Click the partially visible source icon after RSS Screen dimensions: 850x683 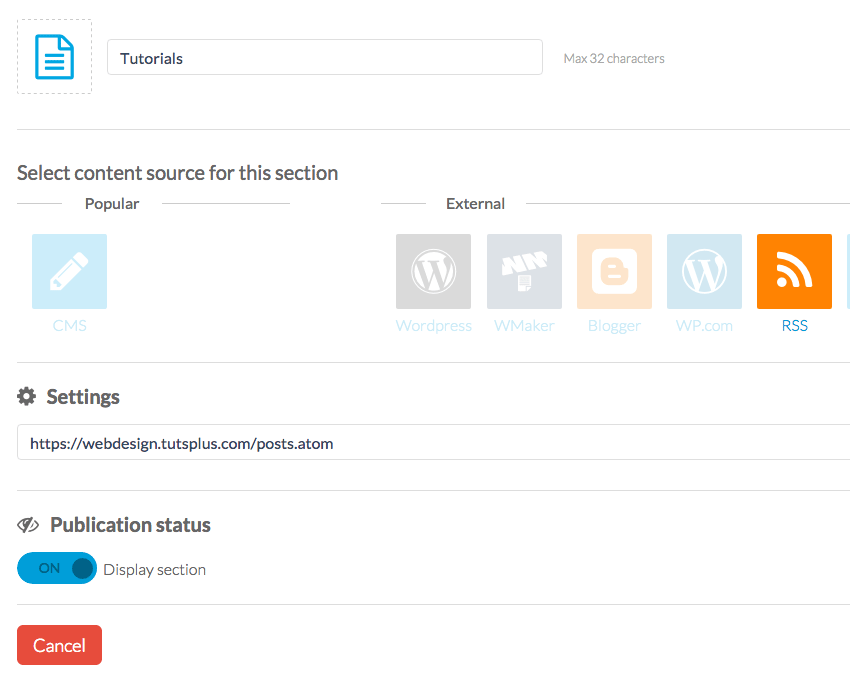[848, 271]
